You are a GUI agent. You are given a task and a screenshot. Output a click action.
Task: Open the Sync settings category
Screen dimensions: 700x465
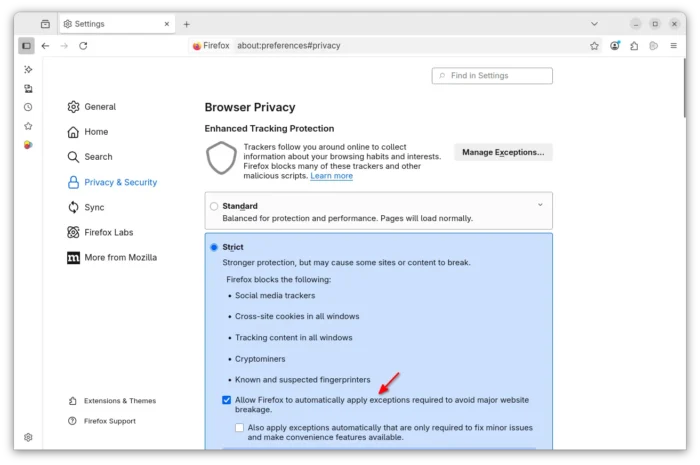[x=94, y=207]
